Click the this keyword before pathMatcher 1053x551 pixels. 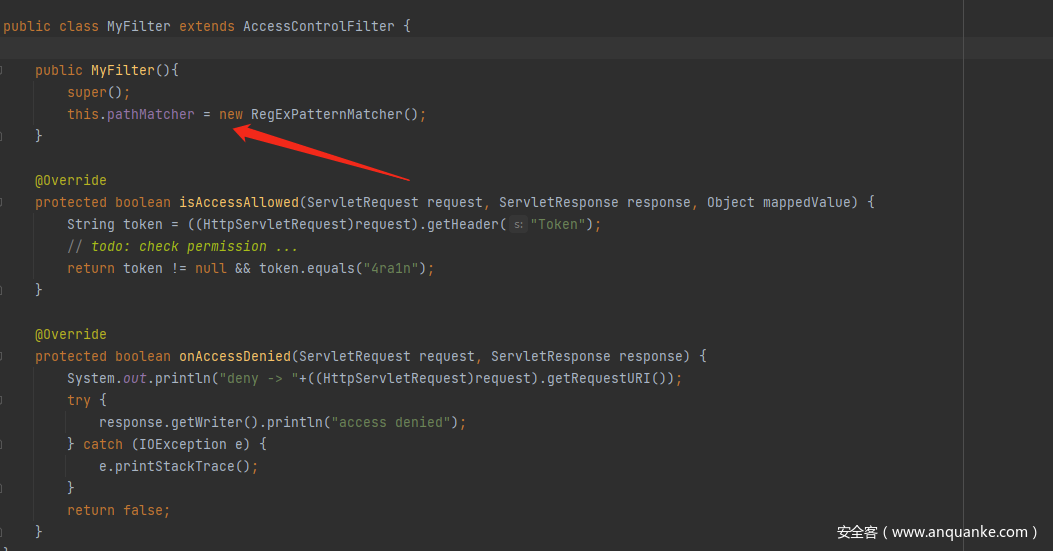click(83, 114)
